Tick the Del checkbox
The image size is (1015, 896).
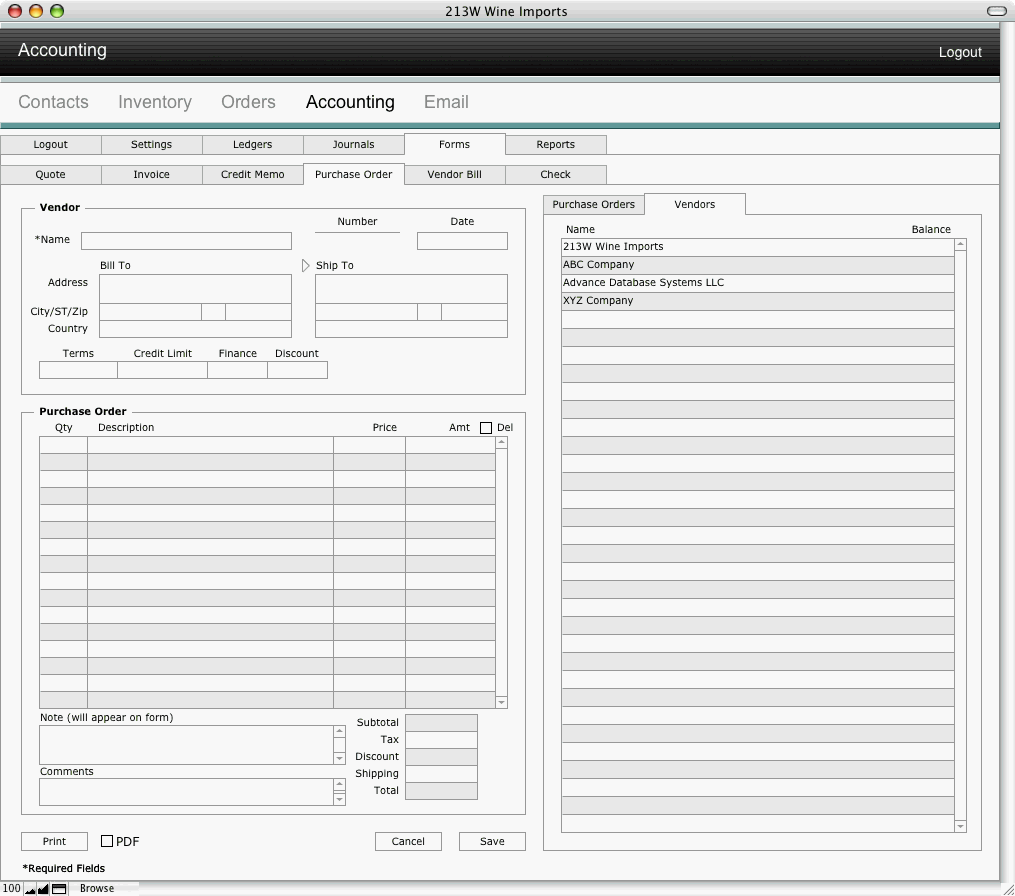(486, 428)
